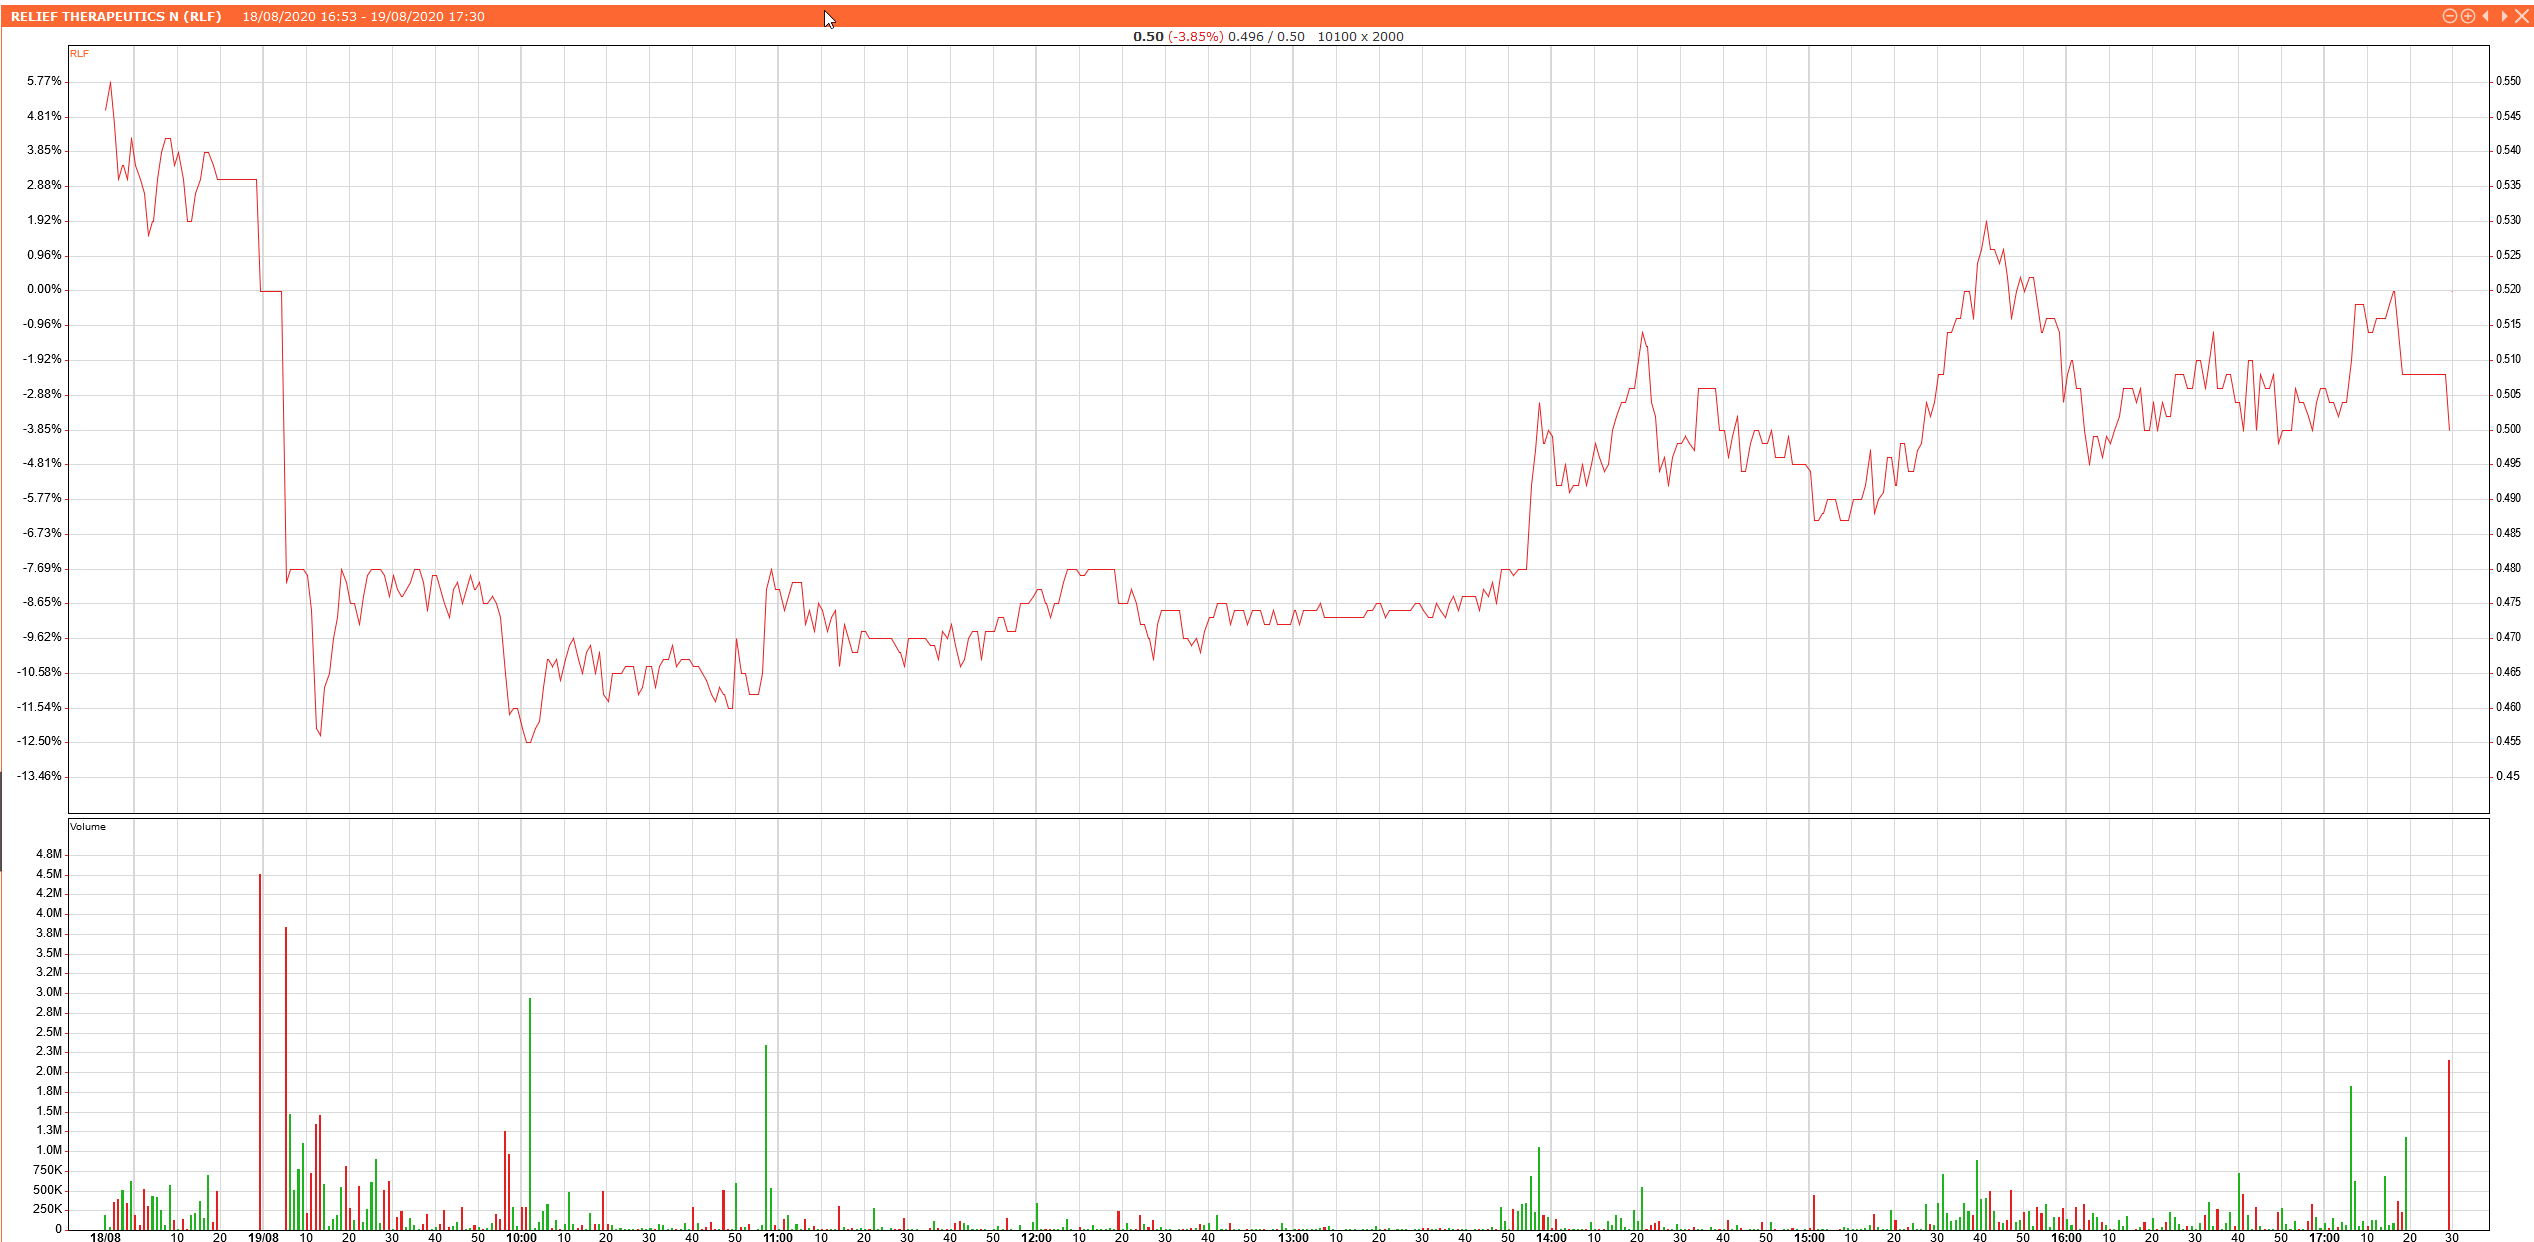Click the 14:00 time axis marker
The width and height of the screenshot is (2534, 1242).
point(1551,1237)
